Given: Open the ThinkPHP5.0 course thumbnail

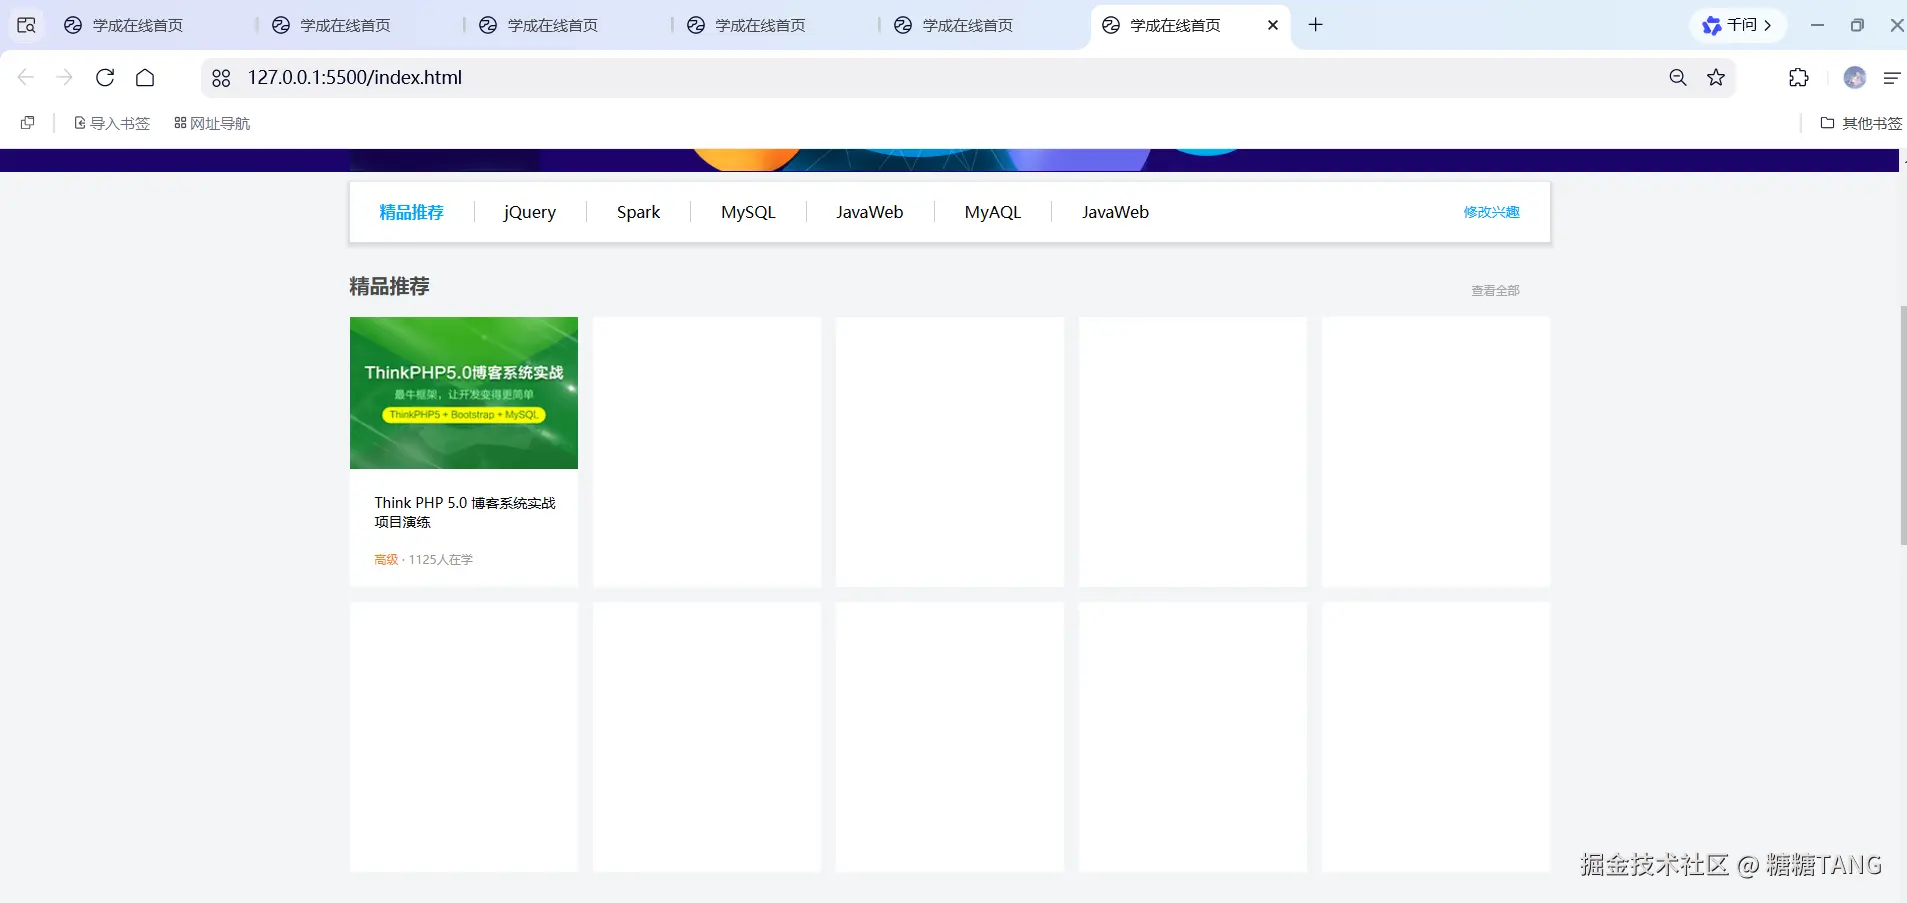Looking at the screenshot, I should 464,393.
